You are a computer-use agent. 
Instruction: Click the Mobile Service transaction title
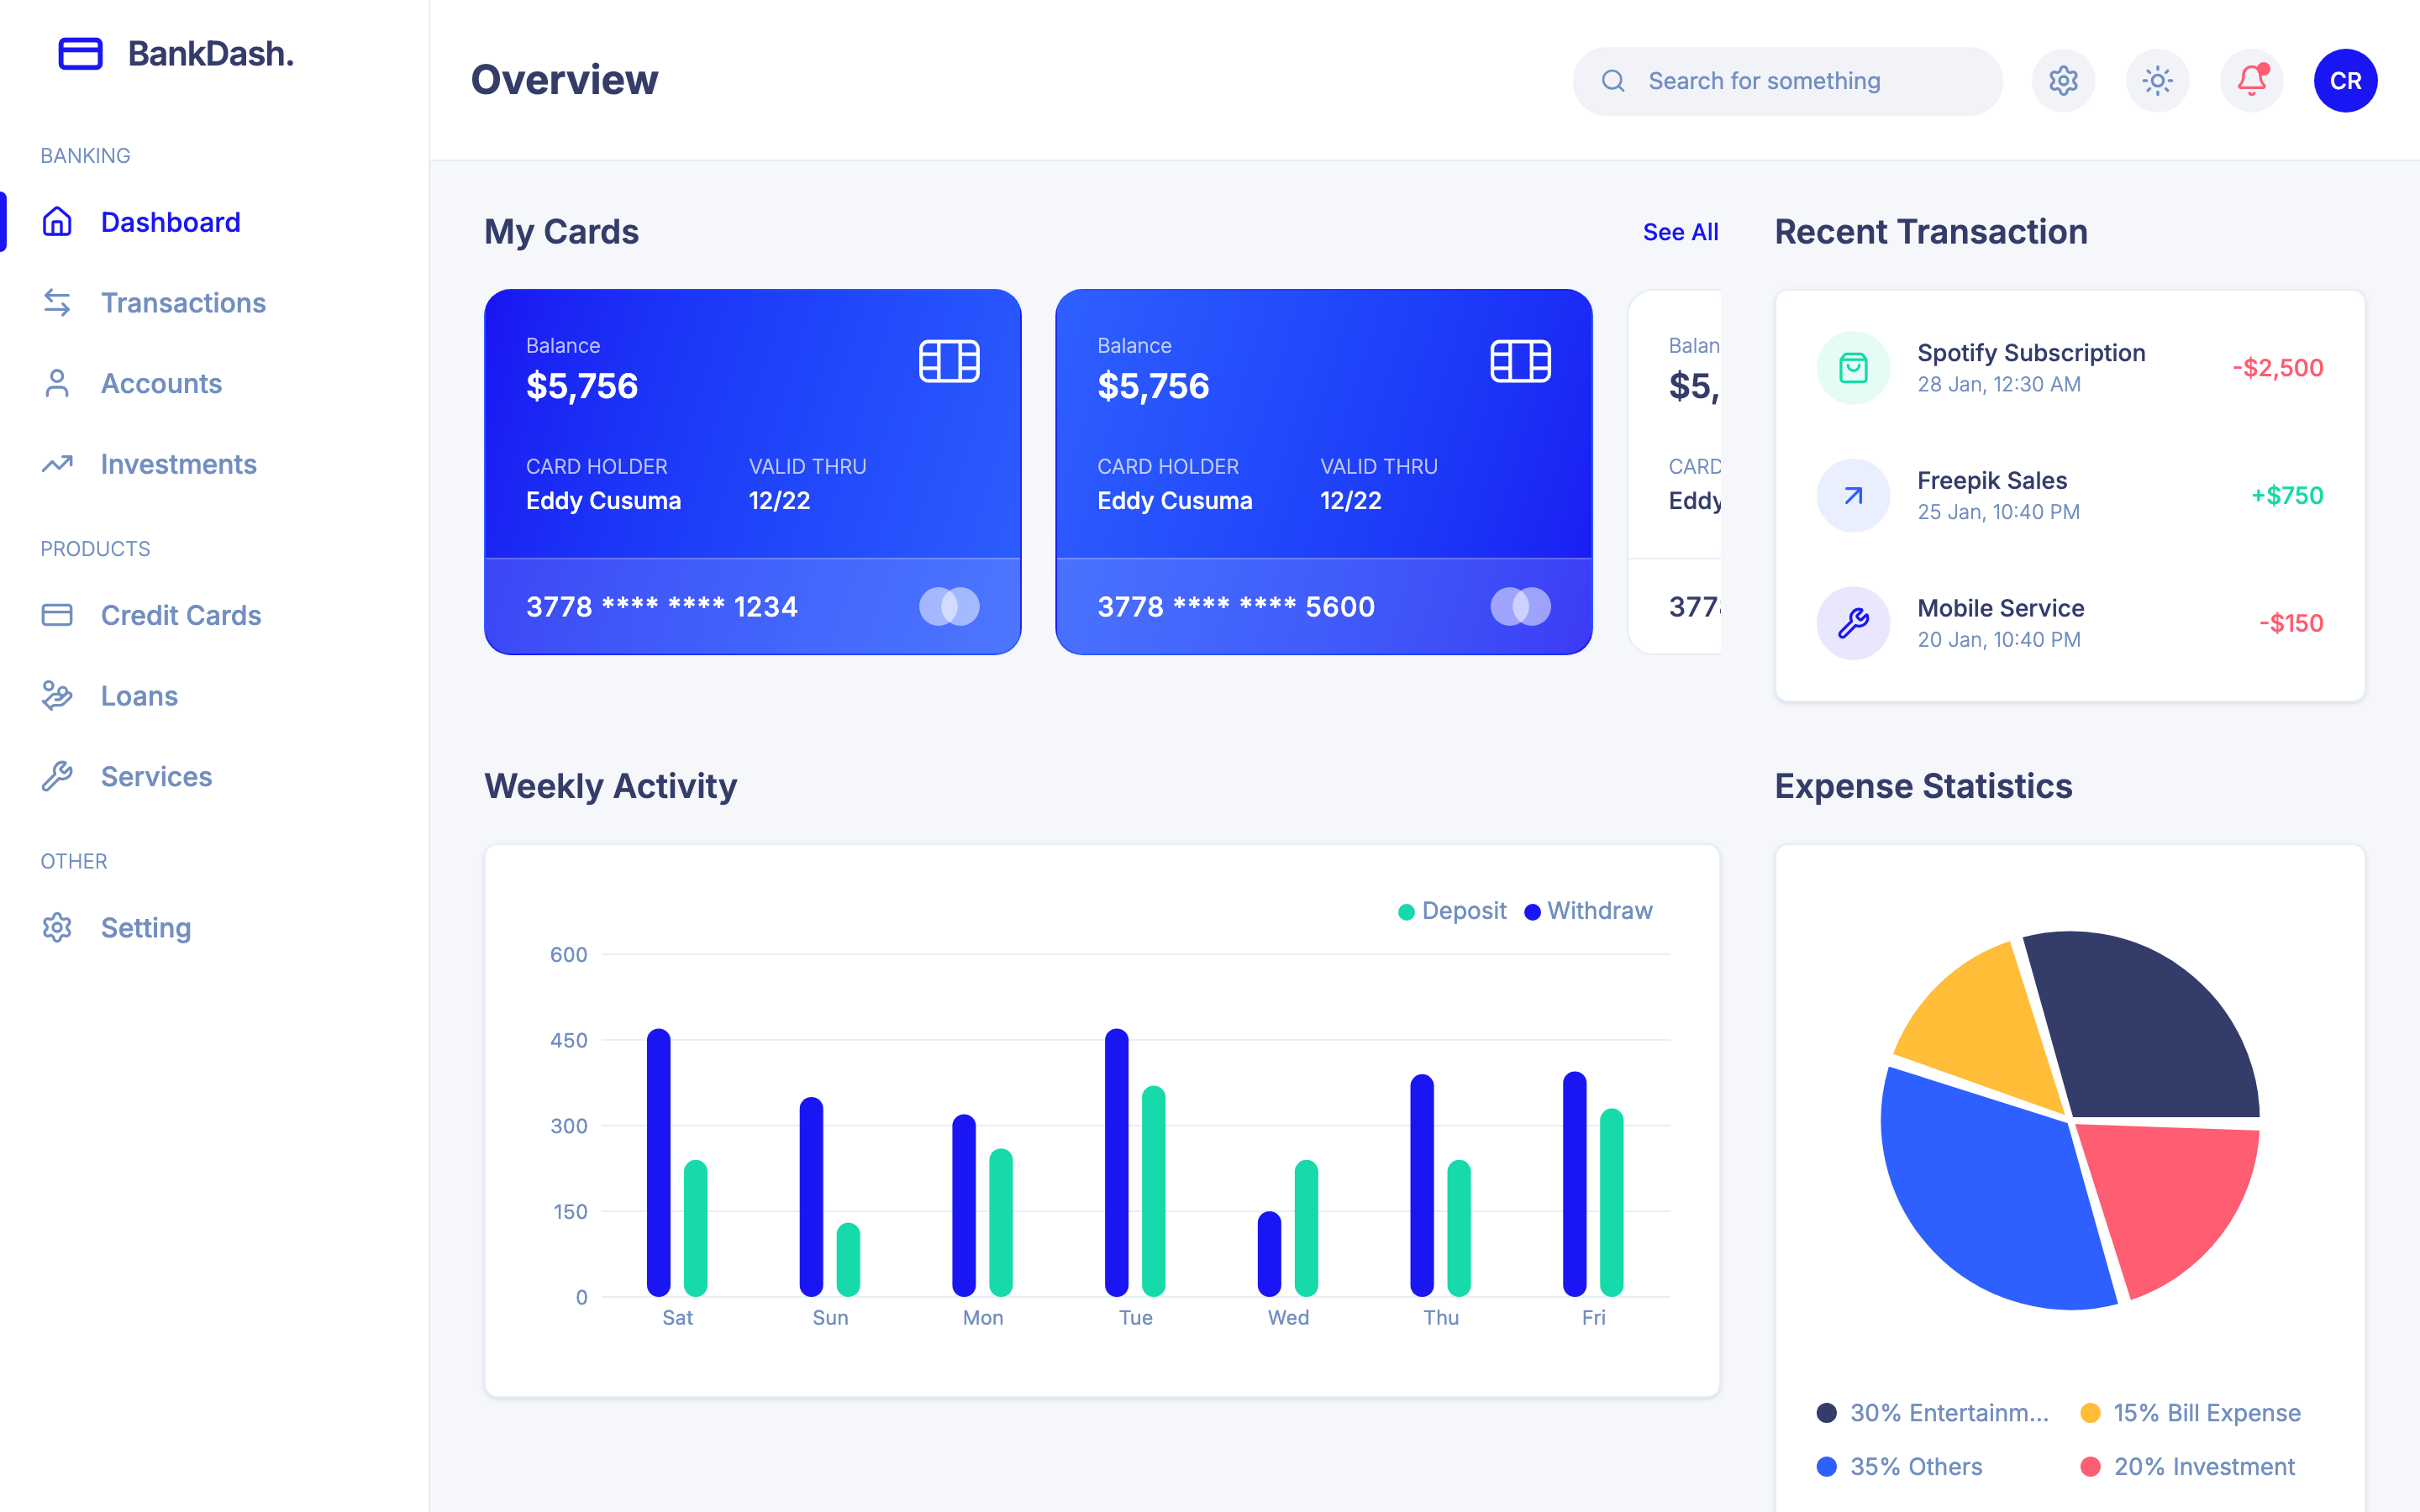[x=2001, y=608]
